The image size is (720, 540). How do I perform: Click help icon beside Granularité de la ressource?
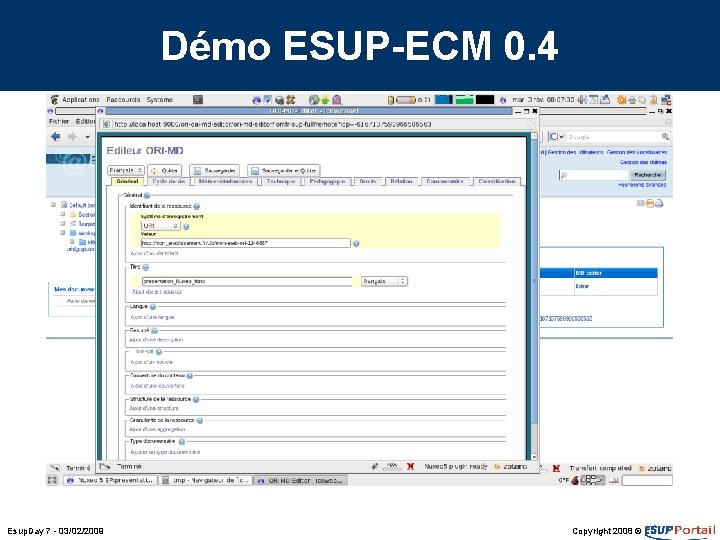point(200,421)
